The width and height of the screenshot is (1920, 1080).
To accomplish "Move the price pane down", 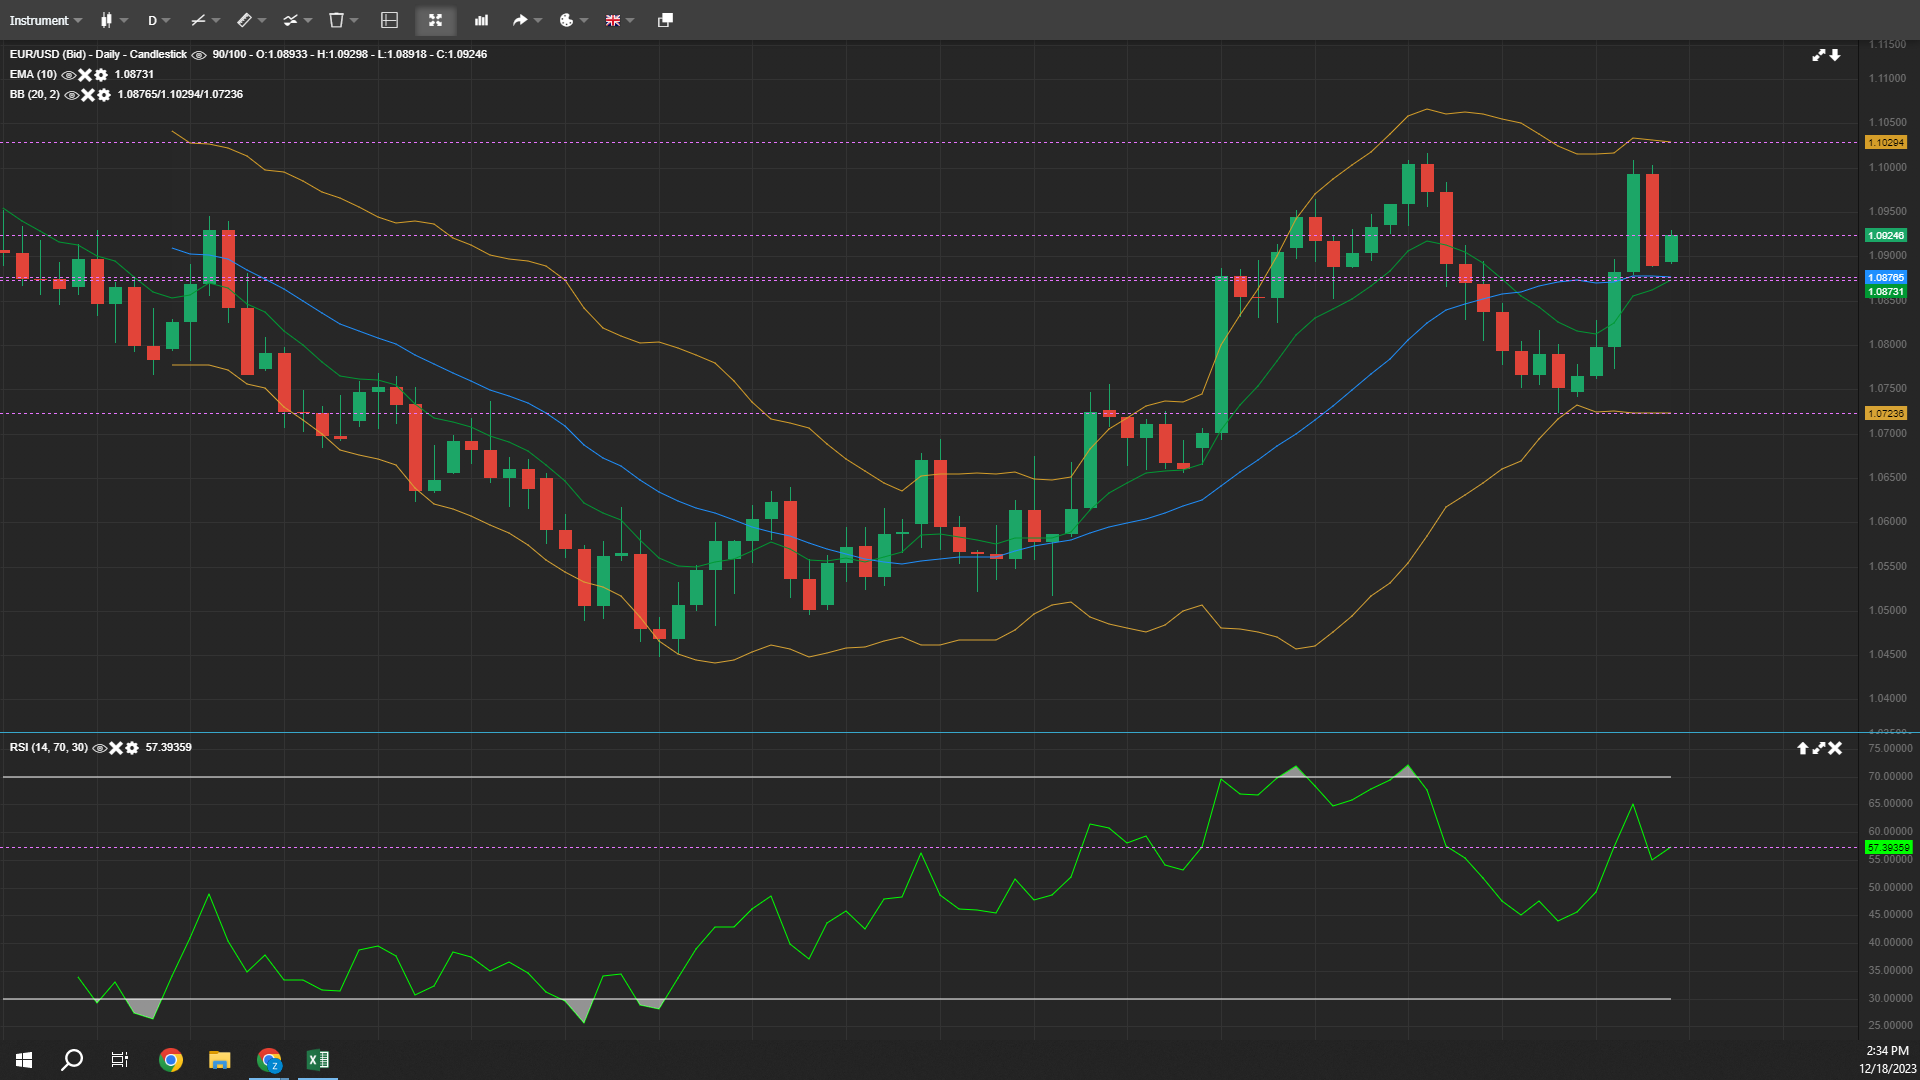I will (1835, 55).
